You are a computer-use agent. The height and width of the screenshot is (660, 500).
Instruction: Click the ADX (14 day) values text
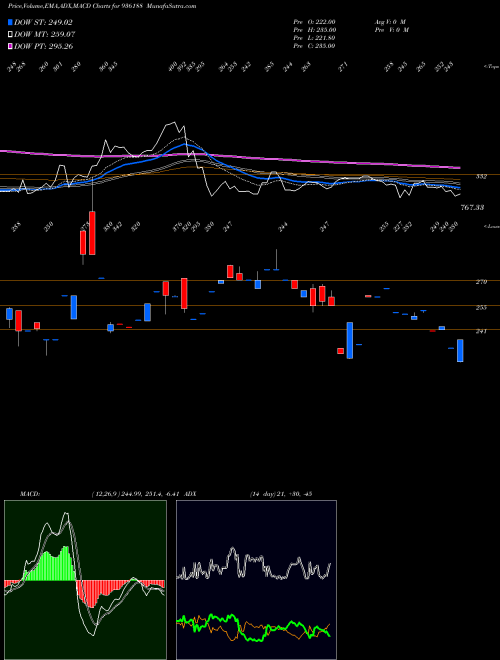click(280, 494)
